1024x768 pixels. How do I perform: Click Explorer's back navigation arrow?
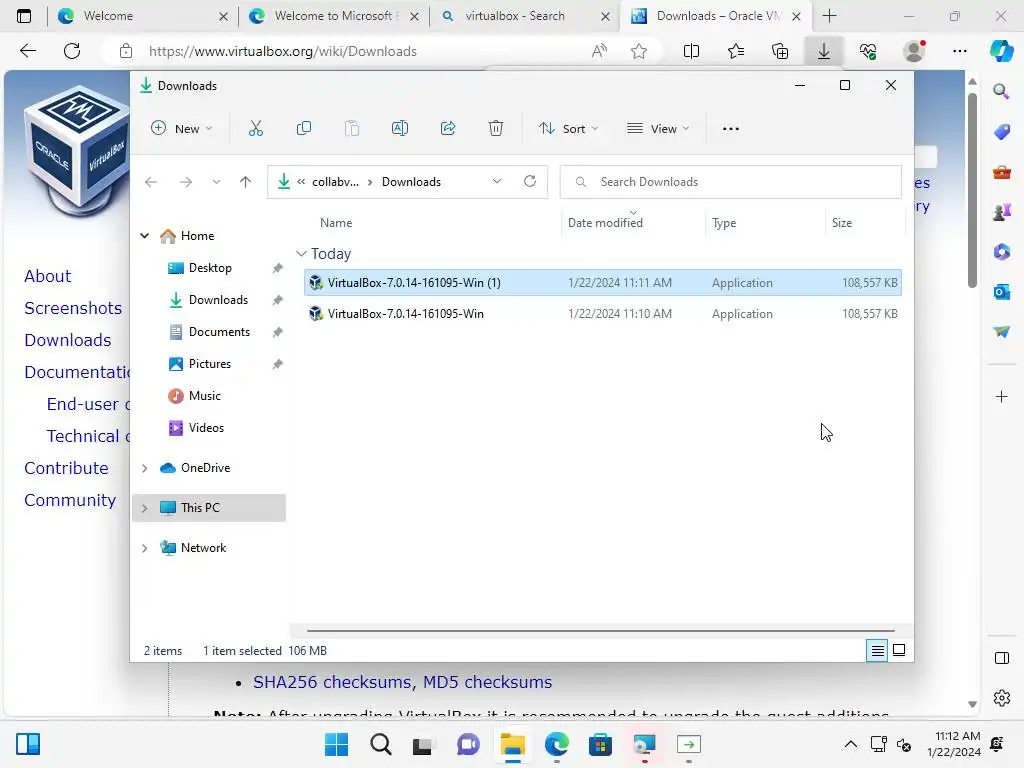click(151, 182)
